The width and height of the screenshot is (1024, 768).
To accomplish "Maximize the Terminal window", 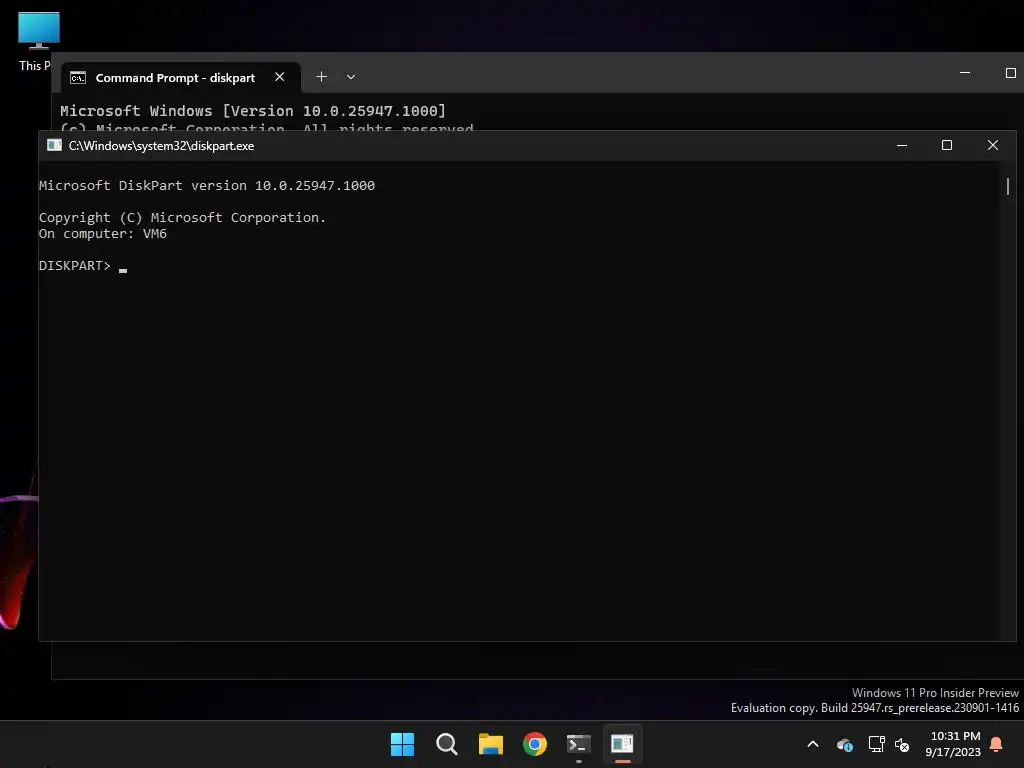I will click(x=1010, y=73).
